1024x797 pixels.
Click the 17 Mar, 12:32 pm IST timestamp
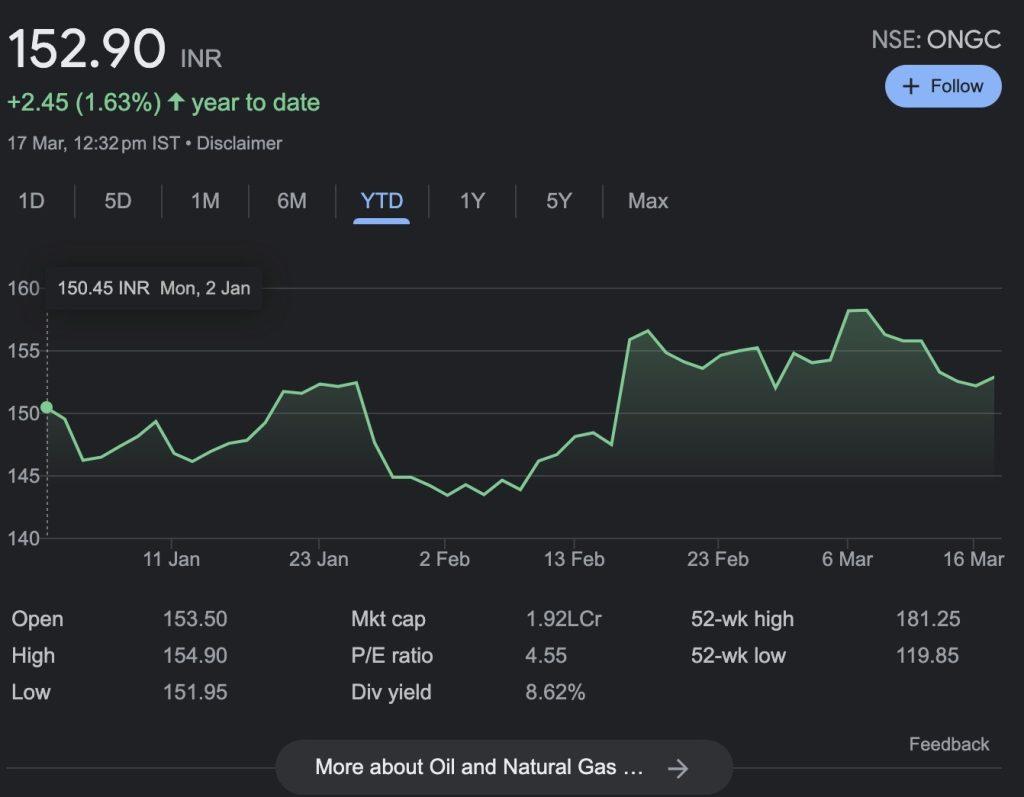[93, 144]
